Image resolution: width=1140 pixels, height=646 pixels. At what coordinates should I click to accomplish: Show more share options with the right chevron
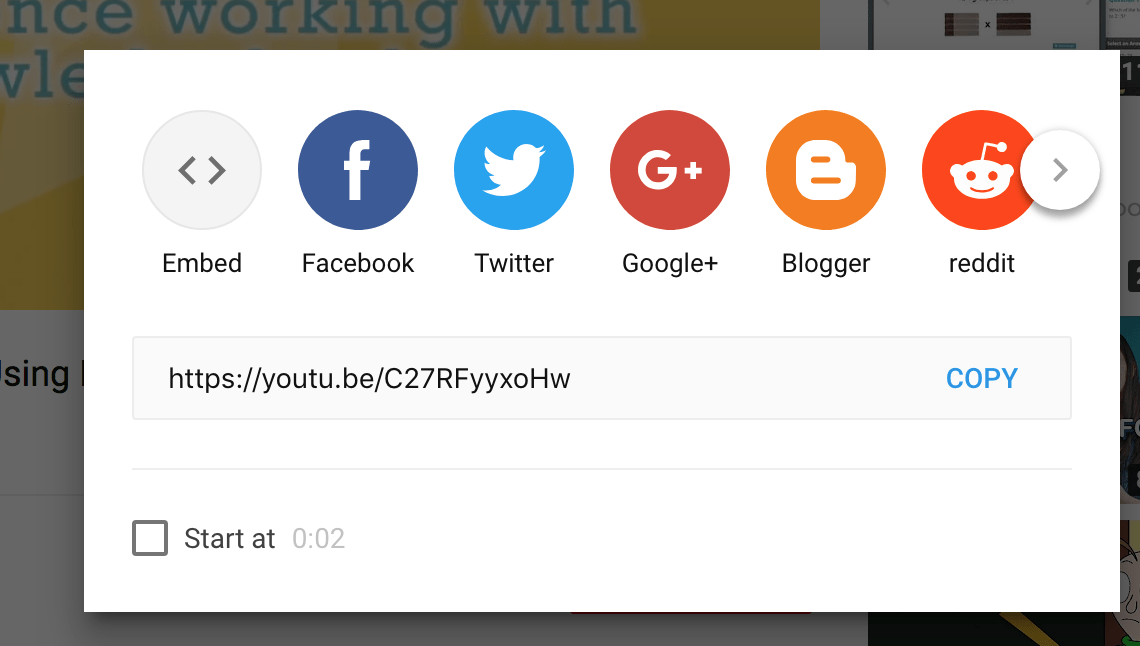point(1060,170)
